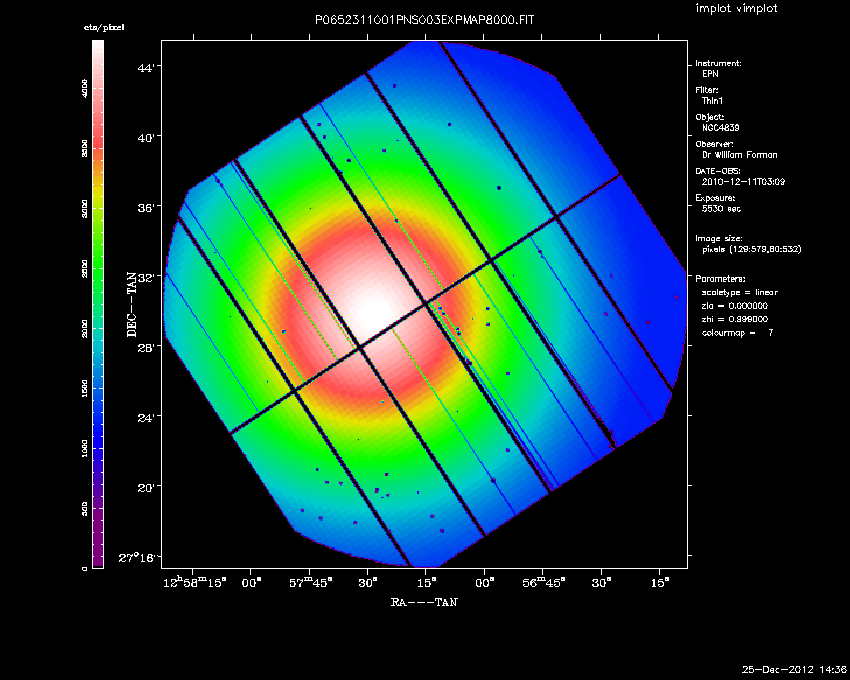Select the 'DATE-OBS:' label

click(718, 171)
